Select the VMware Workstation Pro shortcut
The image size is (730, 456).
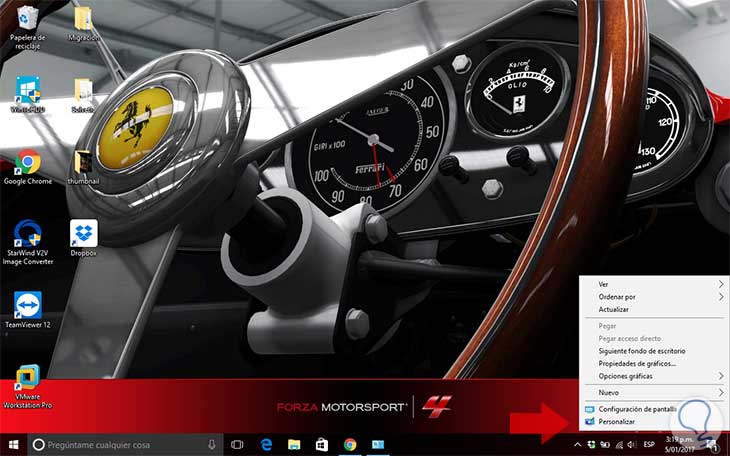(27, 387)
